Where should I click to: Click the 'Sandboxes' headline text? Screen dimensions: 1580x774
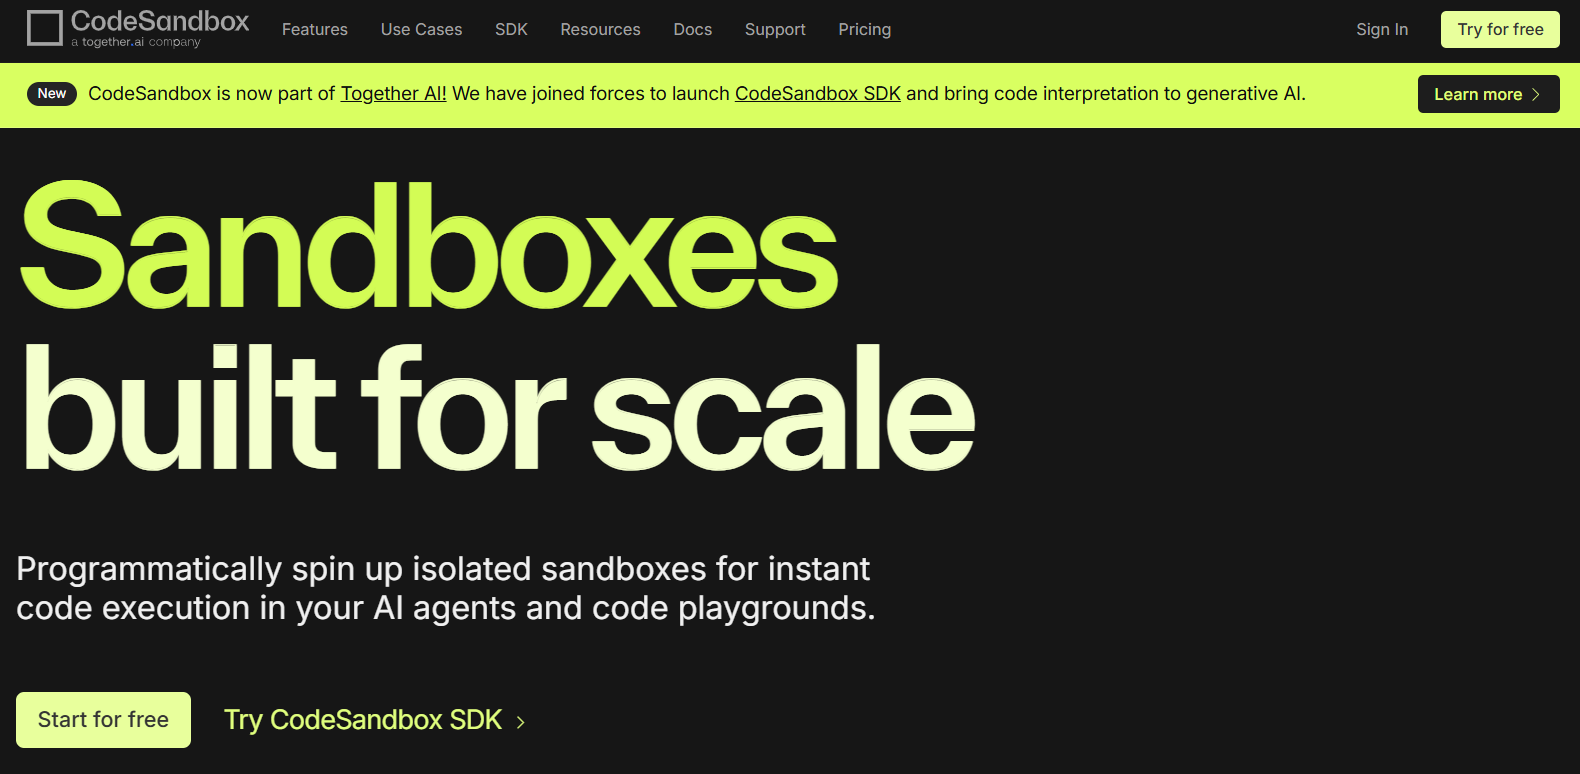[x=428, y=246]
